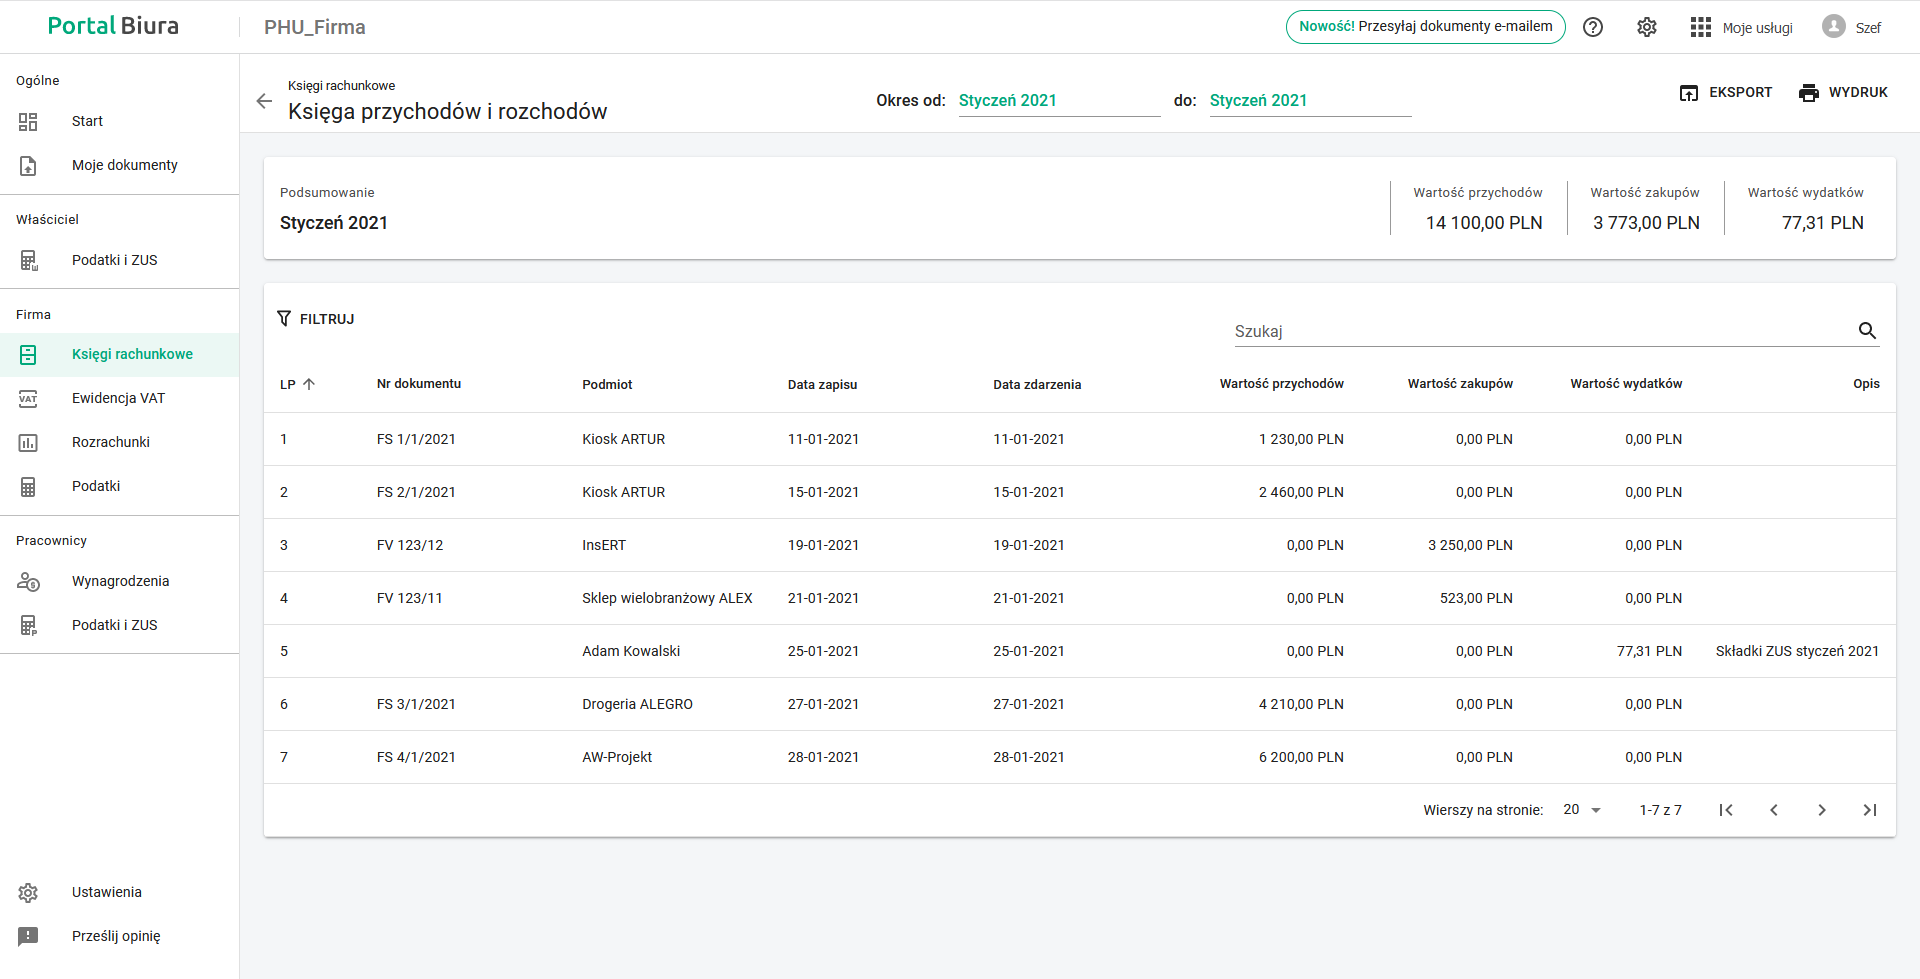The image size is (1920, 979).
Task: Navigate to Rozrachunki section
Action: point(110,442)
